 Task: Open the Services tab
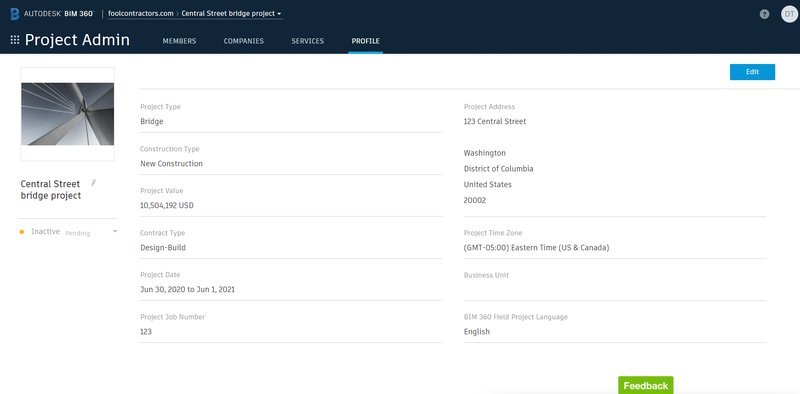point(308,41)
